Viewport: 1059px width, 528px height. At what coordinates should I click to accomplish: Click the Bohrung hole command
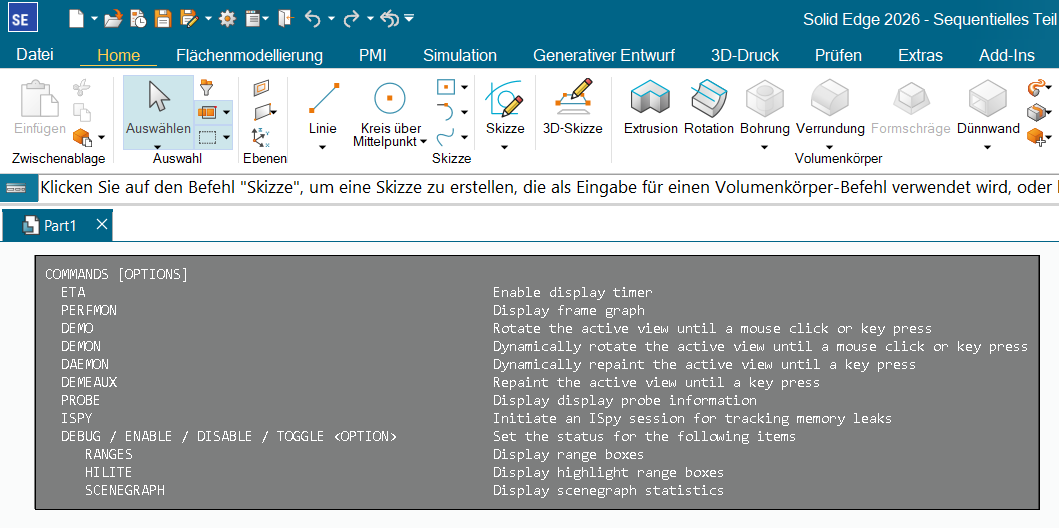pos(765,108)
